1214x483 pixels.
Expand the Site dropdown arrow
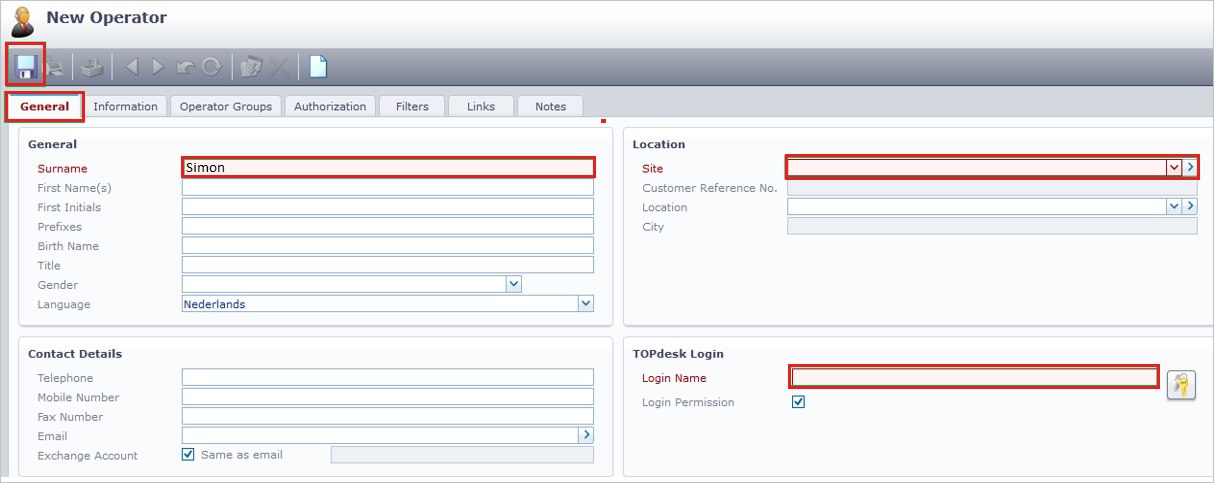click(x=1174, y=168)
